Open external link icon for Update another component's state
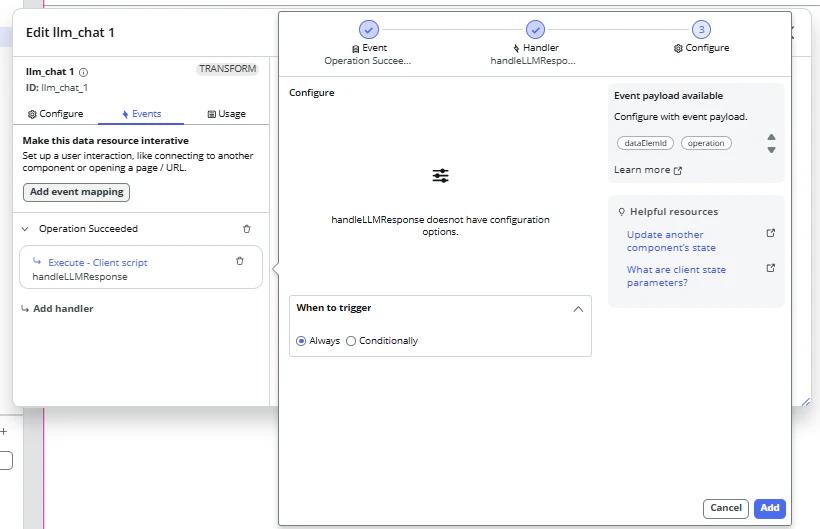Viewport: 820px width, 529px height. [x=770, y=233]
